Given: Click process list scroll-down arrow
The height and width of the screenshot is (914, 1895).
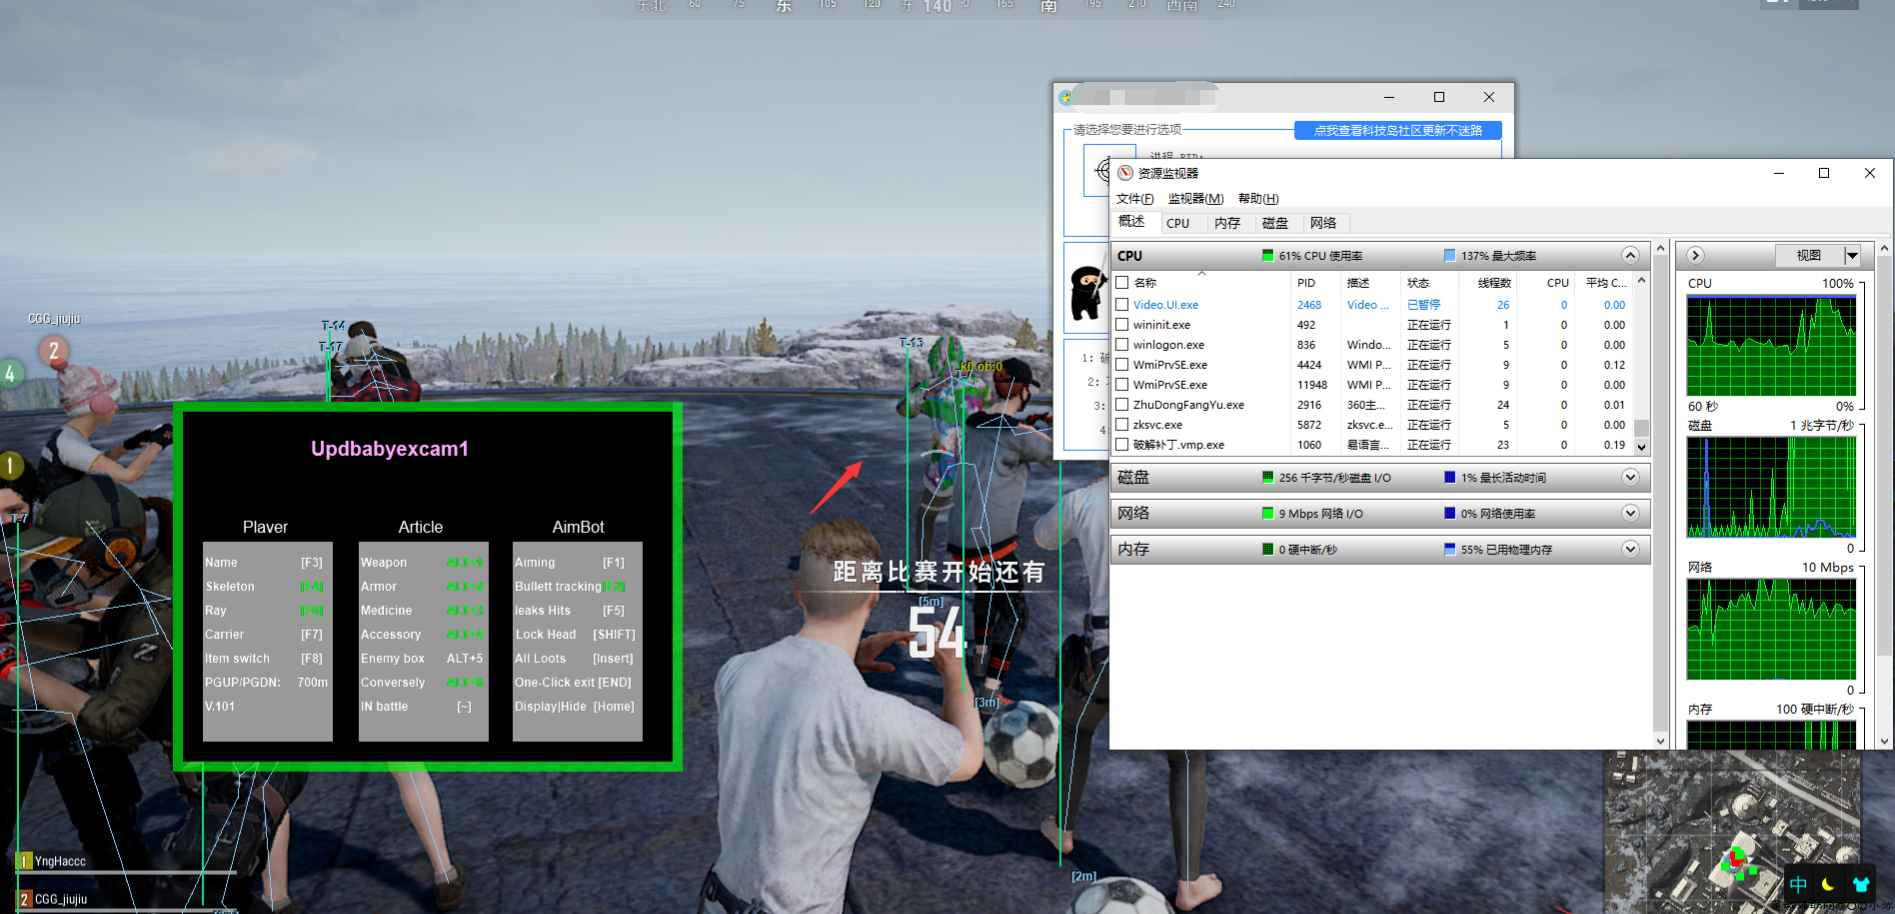Looking at the screenshot, I should pos(1641,446).
